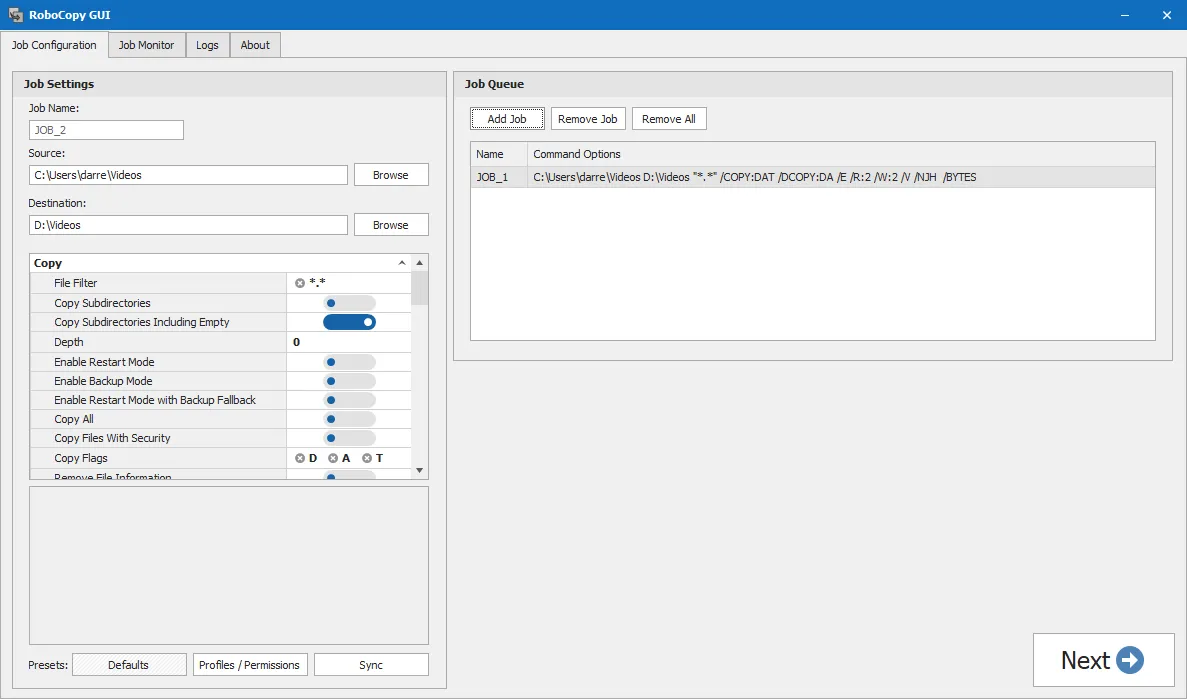Click the up arrow of the Copy settings scrollbar

click(x=420, y=261)
